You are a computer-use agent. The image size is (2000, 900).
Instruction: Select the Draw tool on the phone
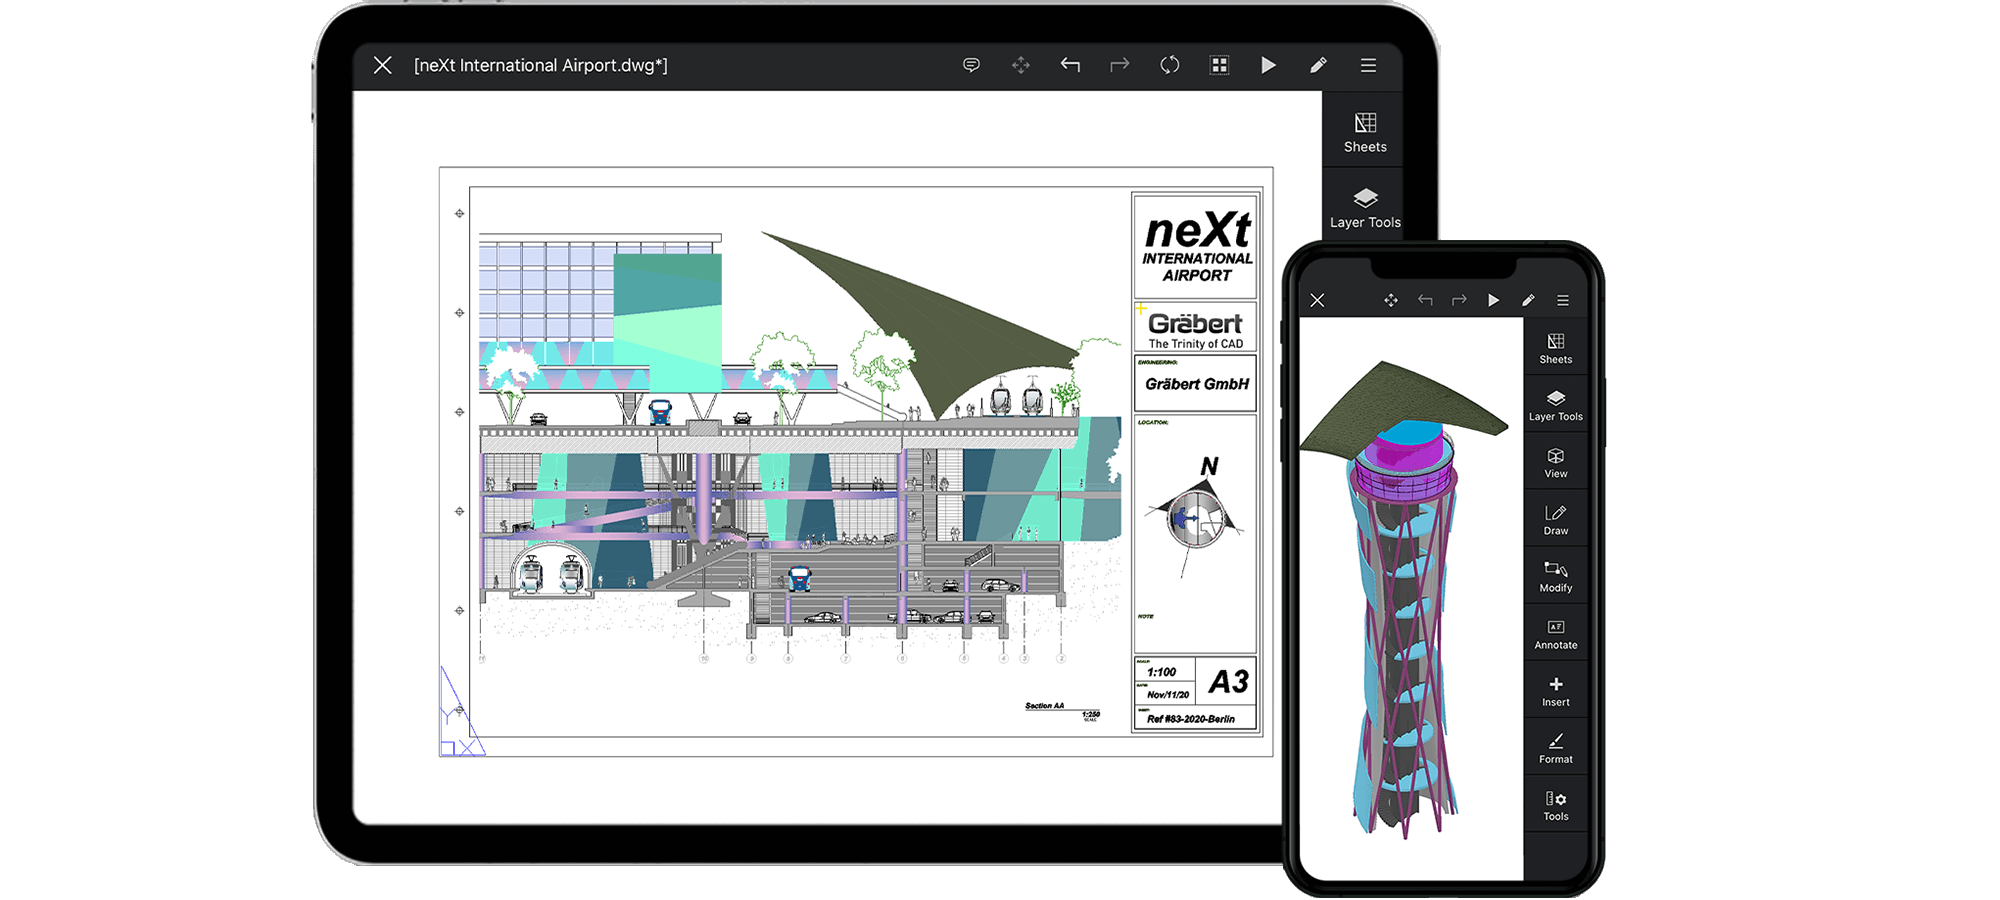[x=1555, y=519]
